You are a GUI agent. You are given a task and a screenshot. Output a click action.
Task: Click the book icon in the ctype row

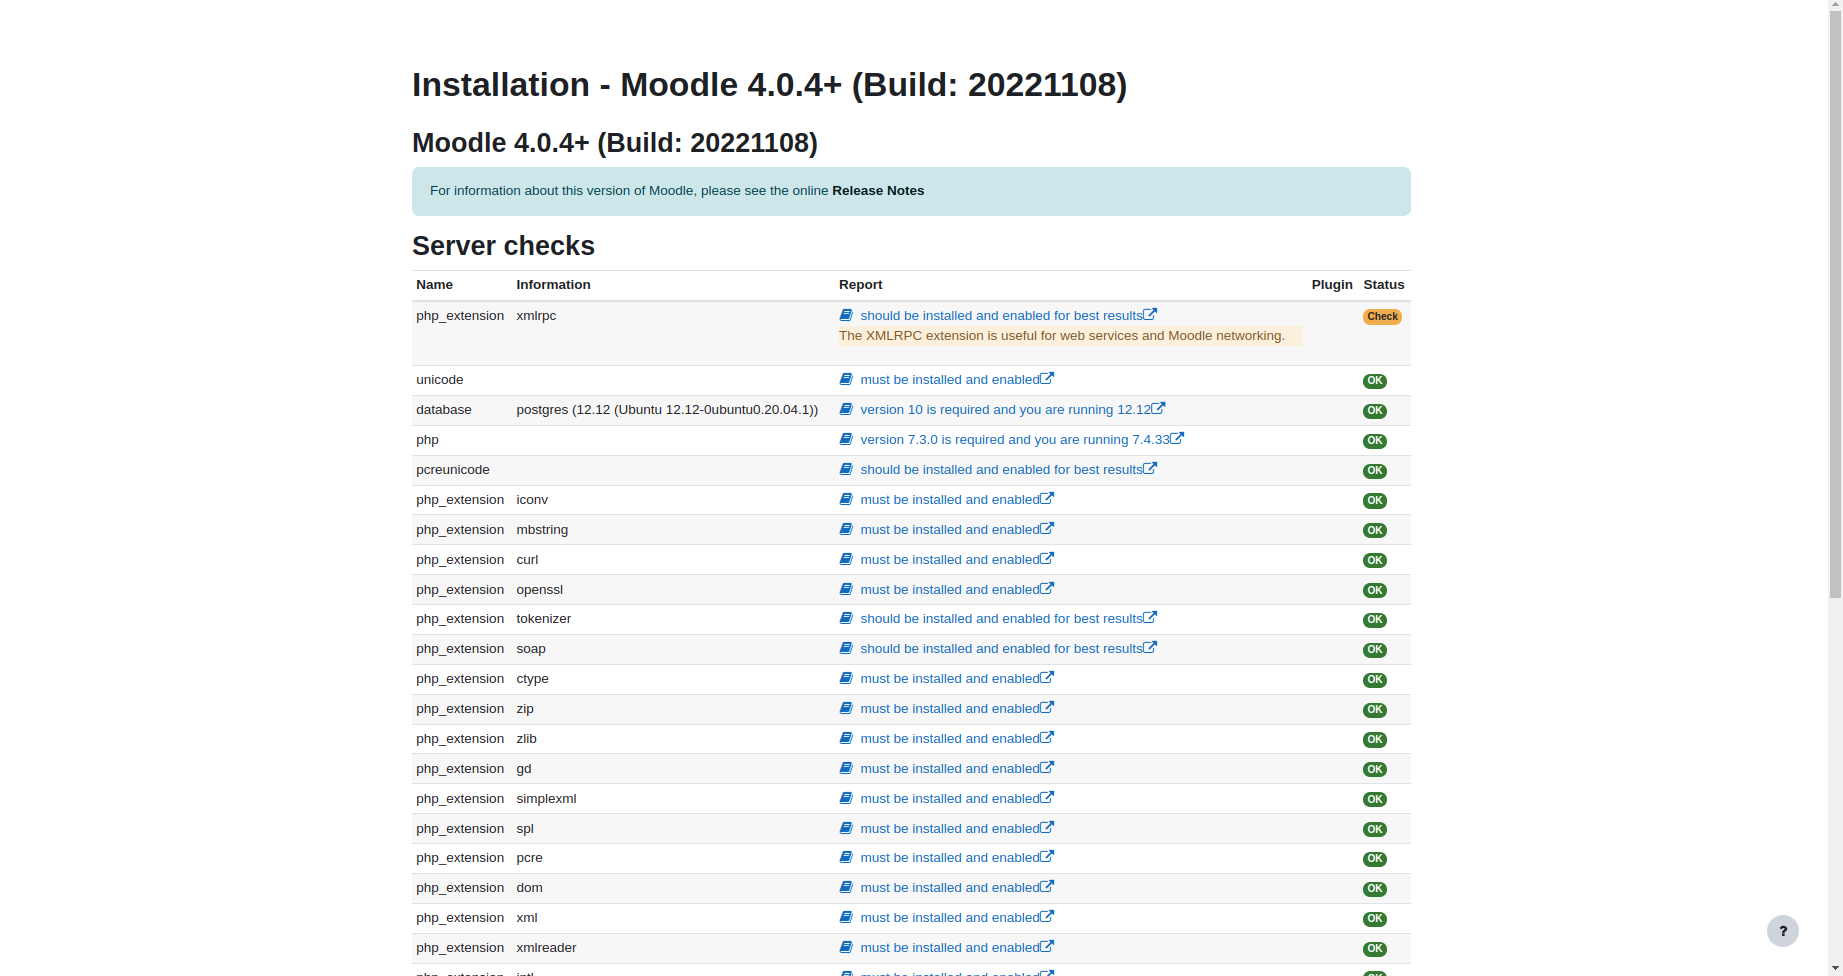pyautogui.click(x=846, y=678)
